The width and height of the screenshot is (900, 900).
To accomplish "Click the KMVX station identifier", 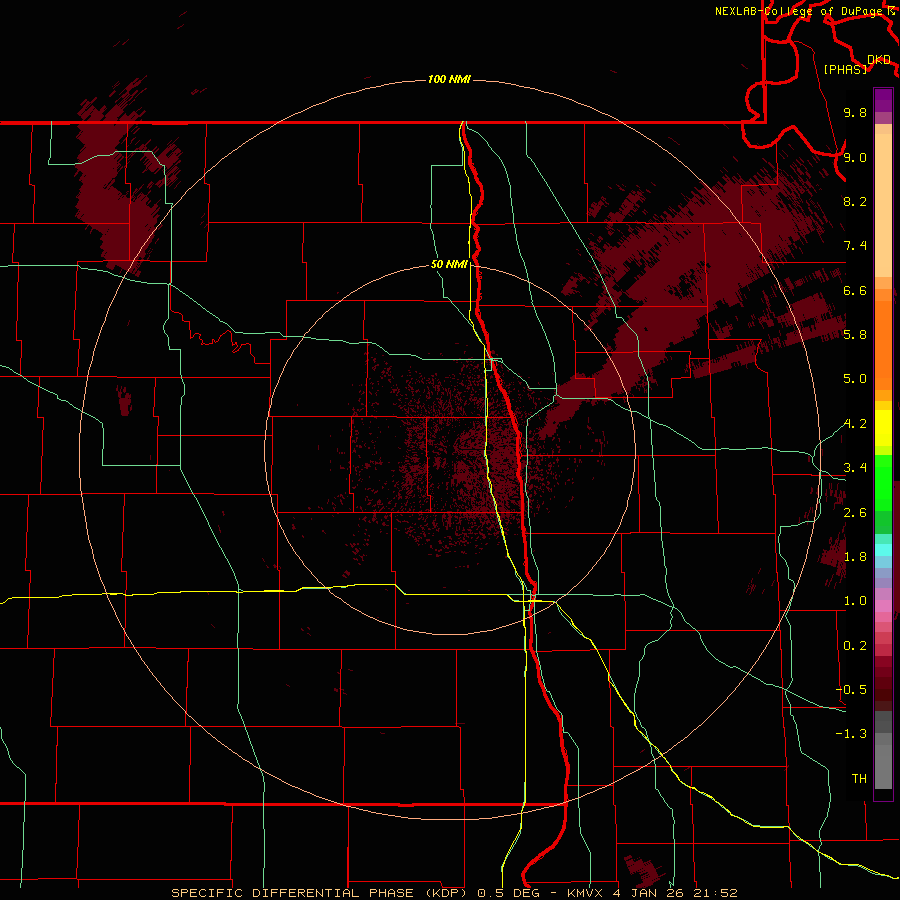I will point(585,893).
